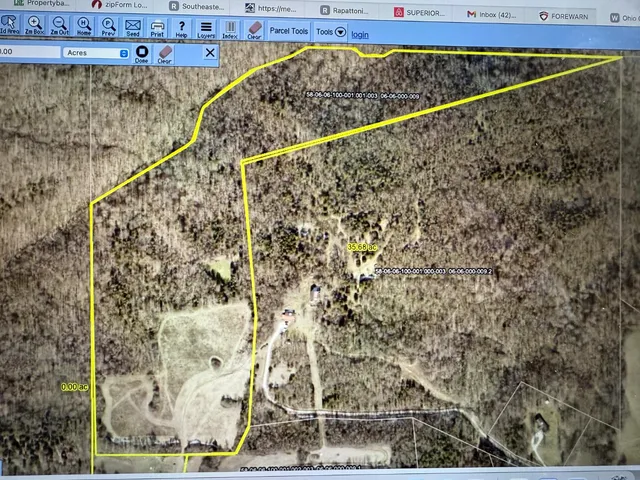Expand the Tools dropdown

click(x=331, y=32)
